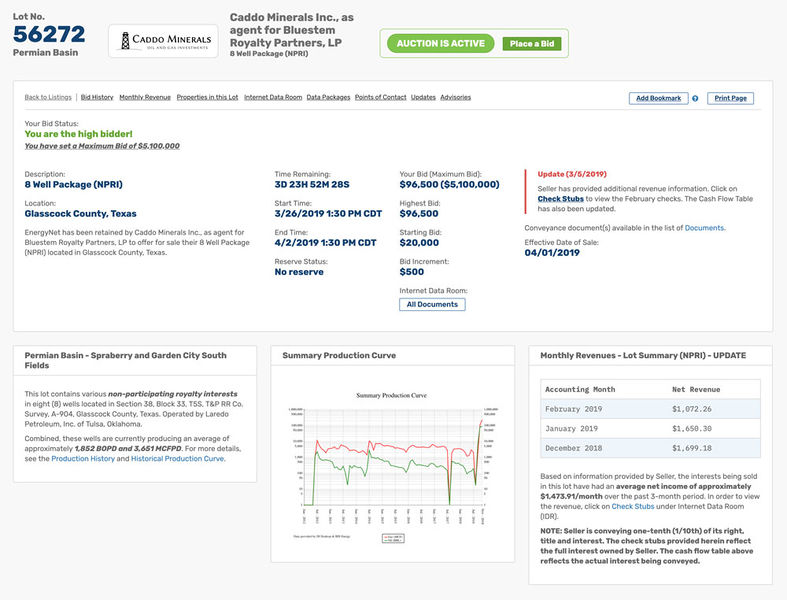Image resolution: width=787 pixels, height=600 pixels.
Task: Open All Documents in Internet Data Room
Action: (x=432, y=304)
